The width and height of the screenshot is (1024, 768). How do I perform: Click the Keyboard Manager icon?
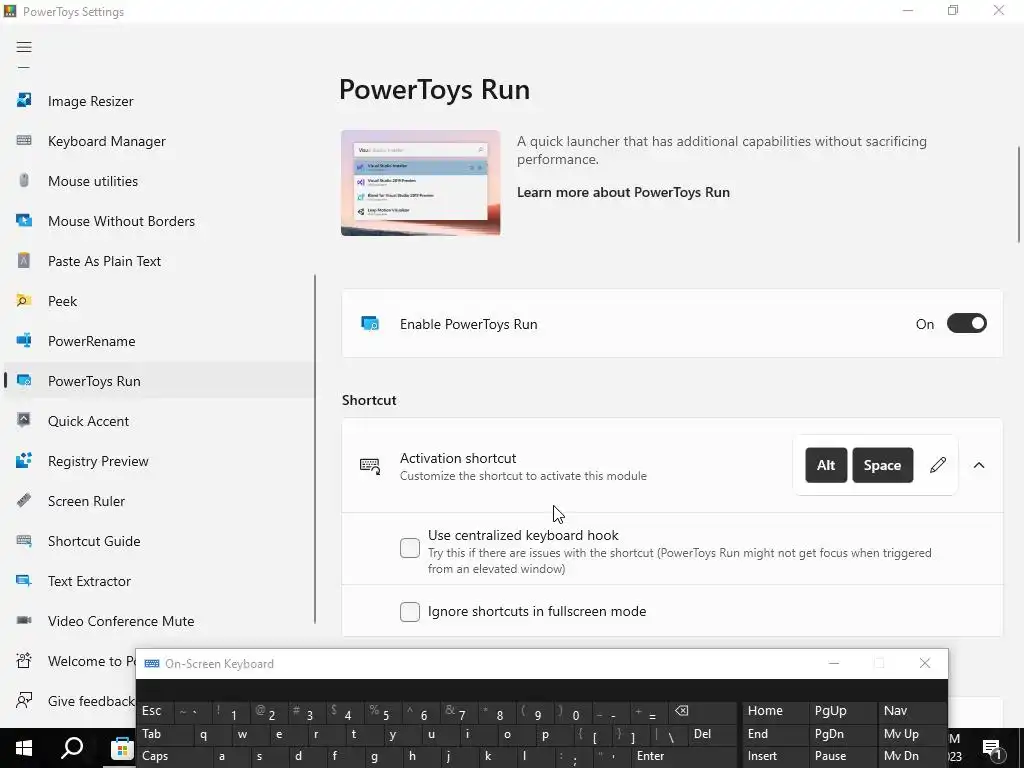coord(24,140)
